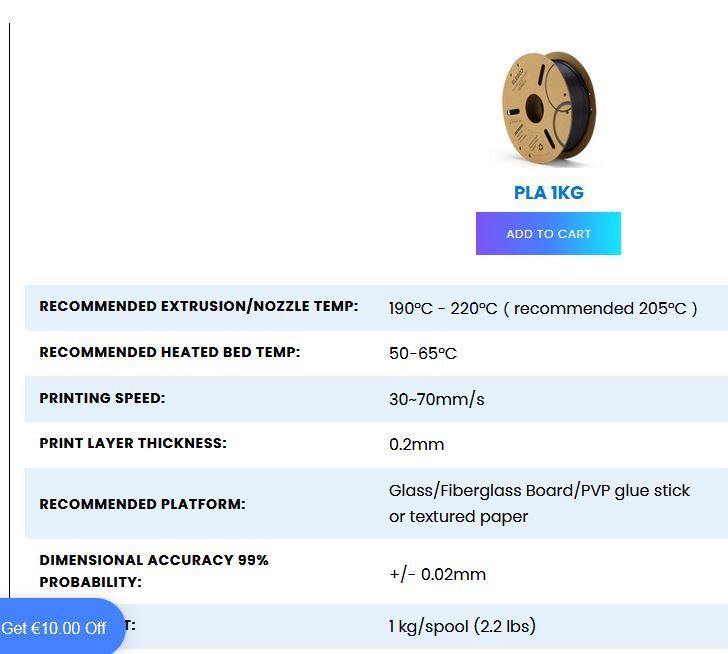
Task: Select the Recommended Heated Bed Temp label
Action: tap(169, 352)
